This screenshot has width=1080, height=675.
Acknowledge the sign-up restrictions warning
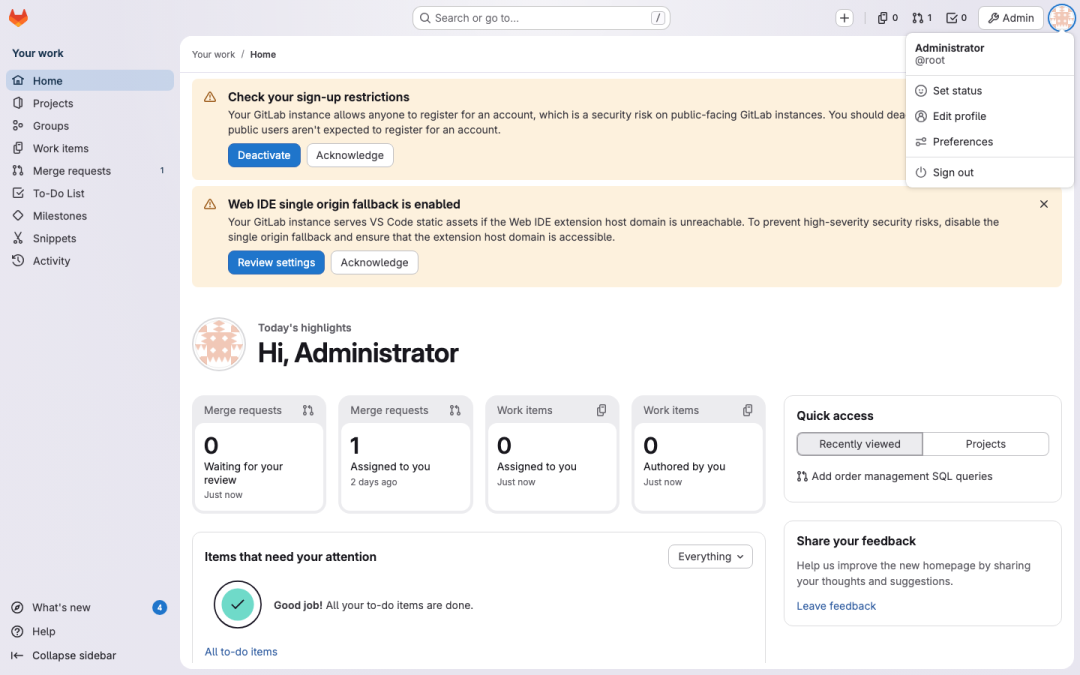[350, 155]
